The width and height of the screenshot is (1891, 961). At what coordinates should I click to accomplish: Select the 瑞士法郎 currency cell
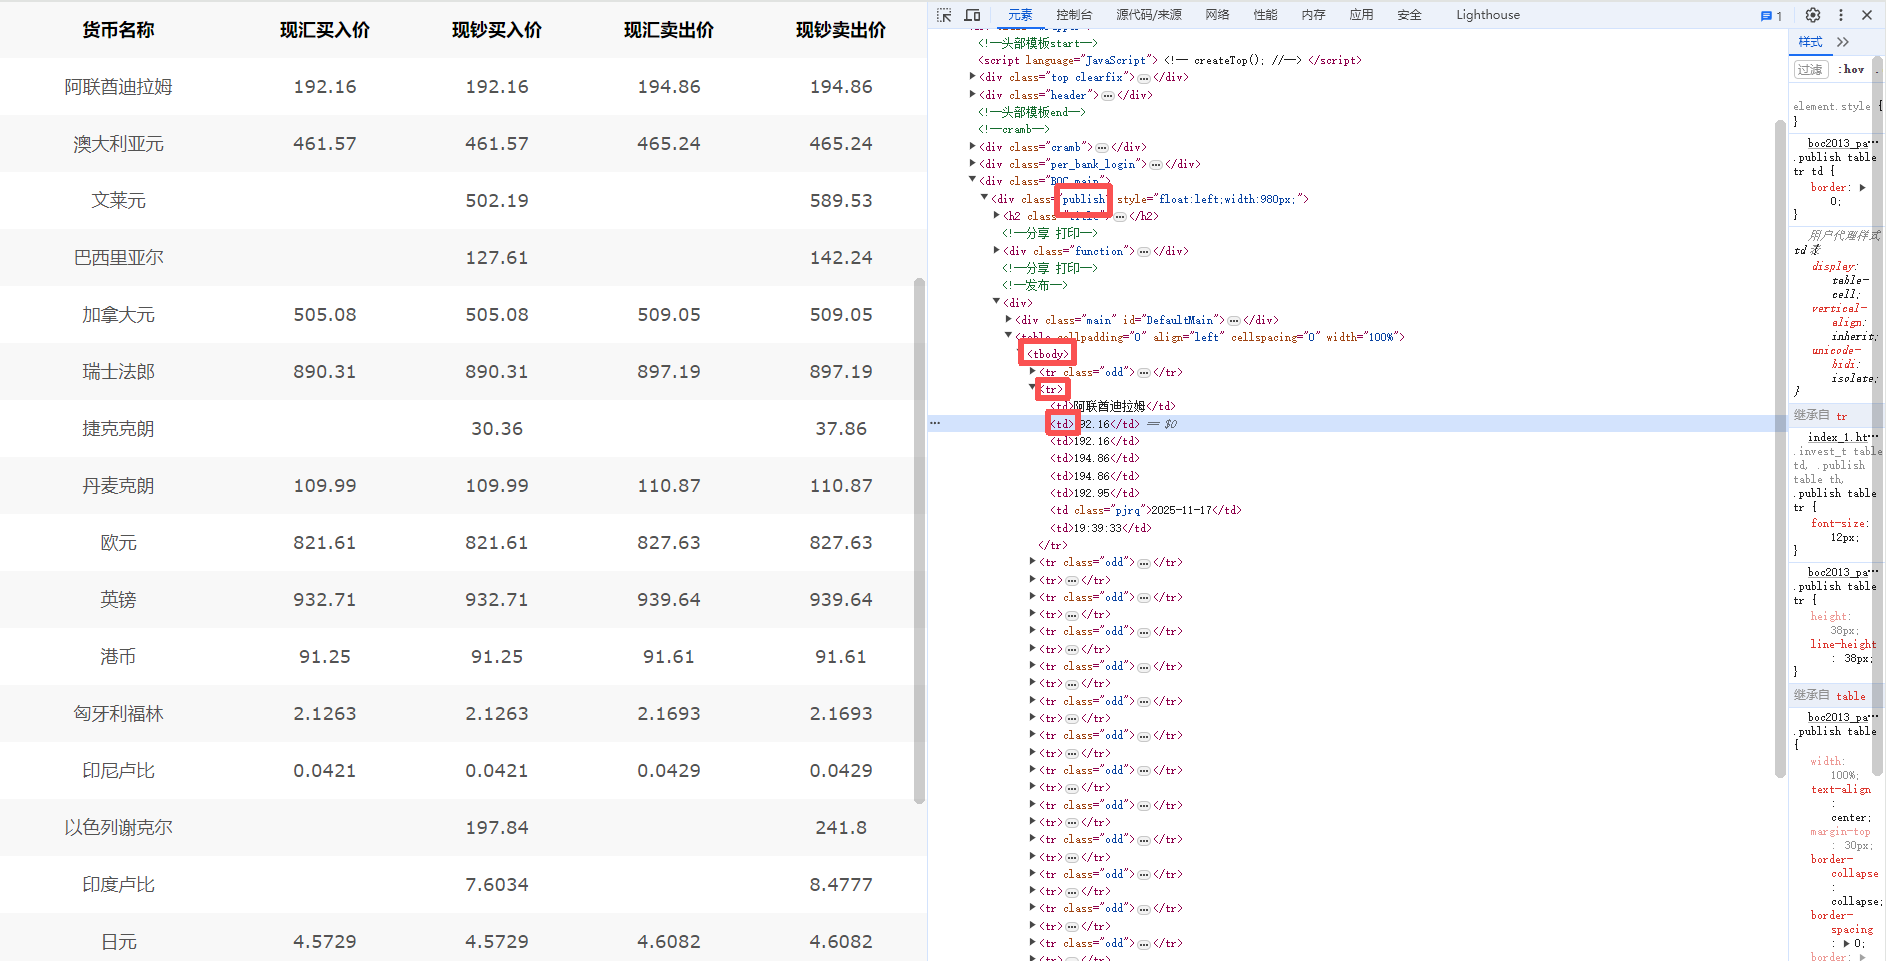[119, 372]
